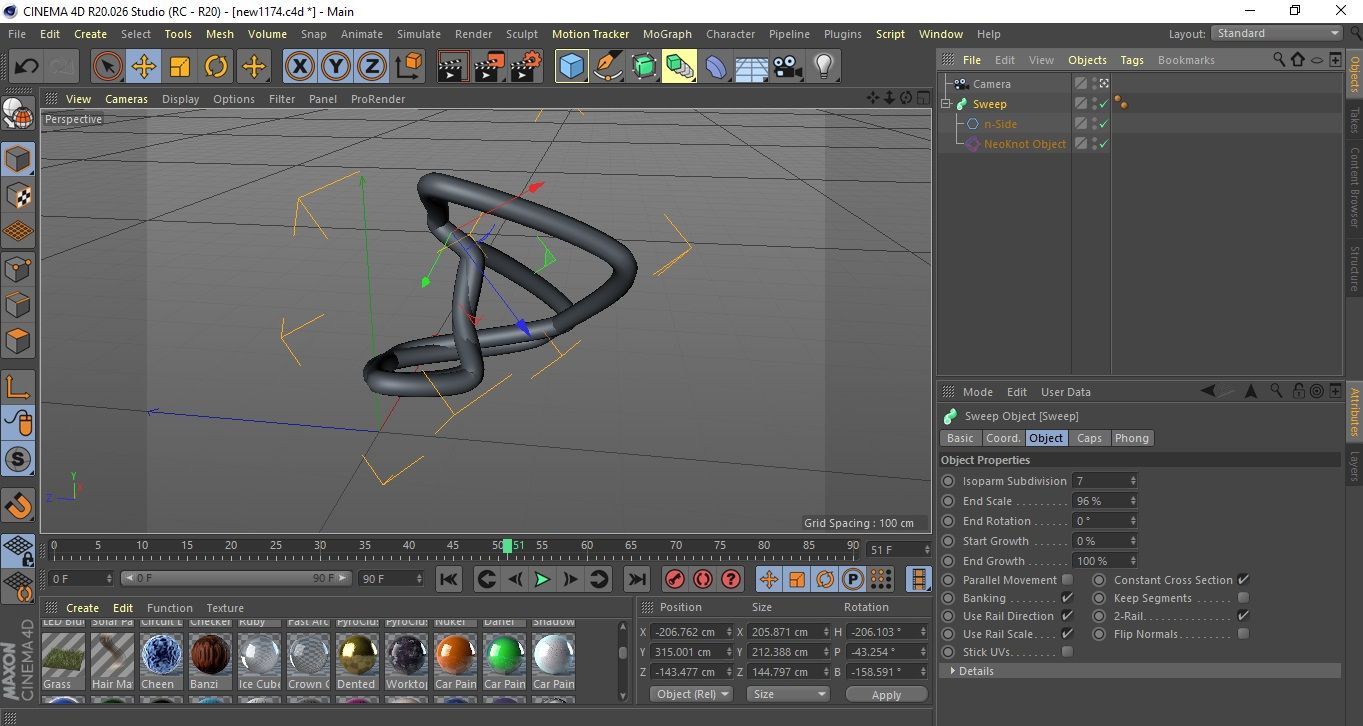Switch to the Phong tab
1363x726 pixels.
pyautogui.click(x=1132, y=438)
